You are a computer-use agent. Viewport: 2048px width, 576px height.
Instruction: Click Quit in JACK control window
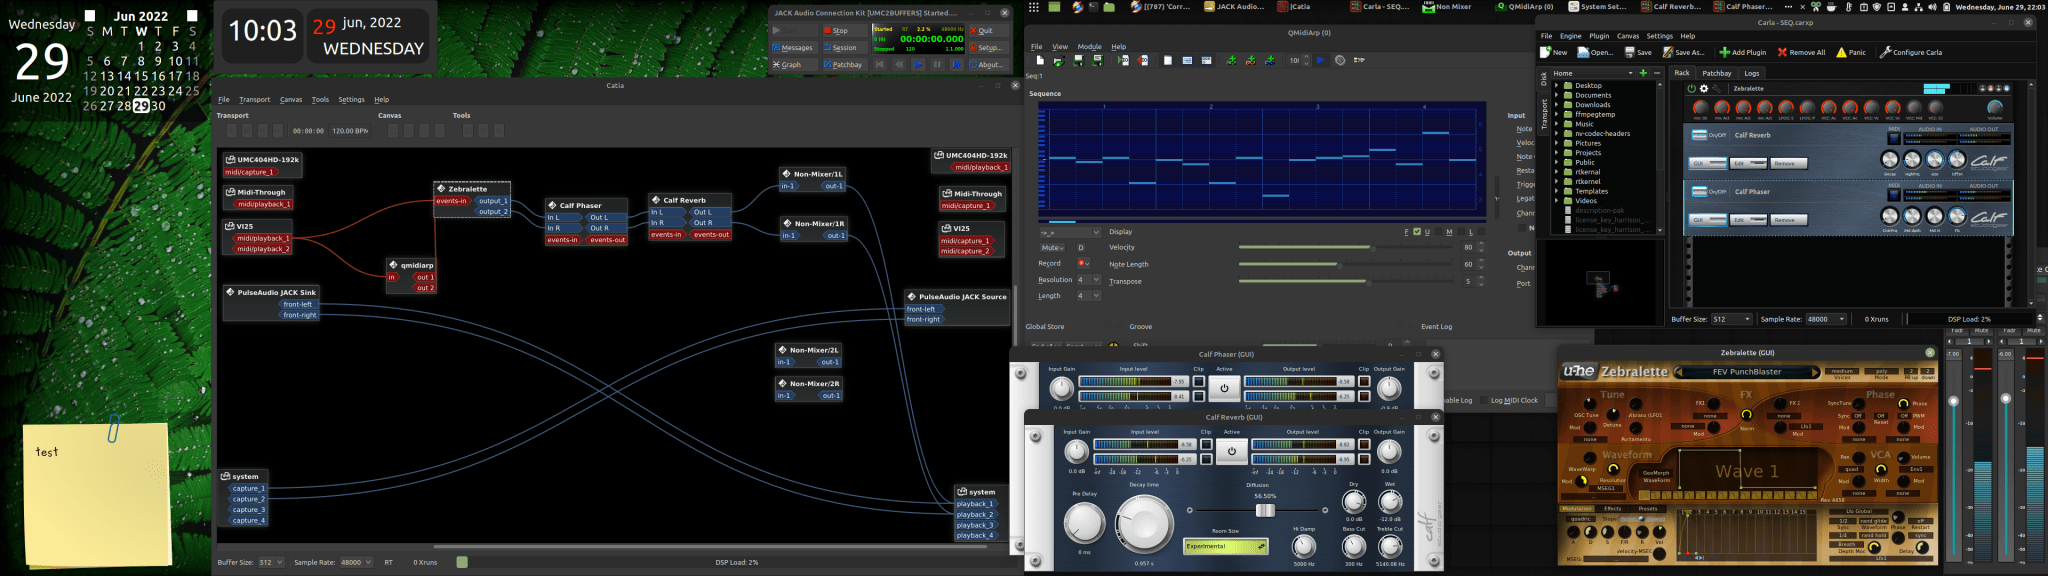[987, 30]
